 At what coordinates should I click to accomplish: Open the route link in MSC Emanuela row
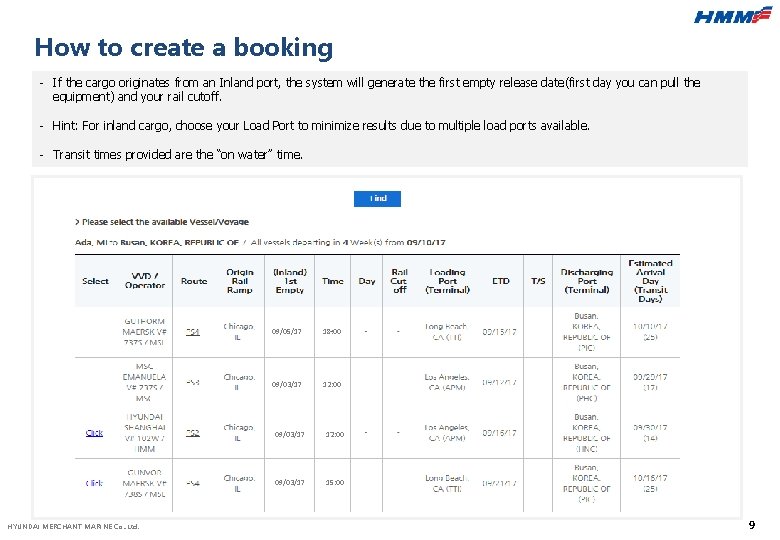pyautogui.click(x=192, y=383)
